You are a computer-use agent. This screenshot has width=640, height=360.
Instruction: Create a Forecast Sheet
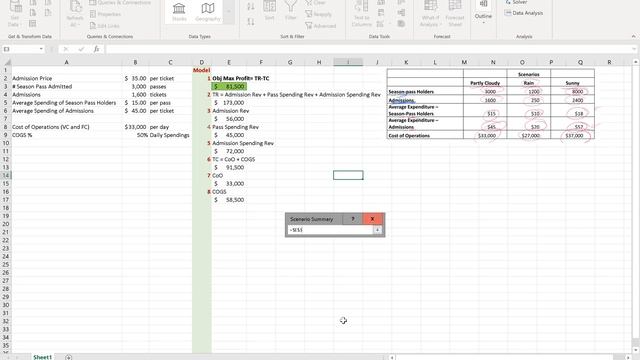tap(455, 13)
